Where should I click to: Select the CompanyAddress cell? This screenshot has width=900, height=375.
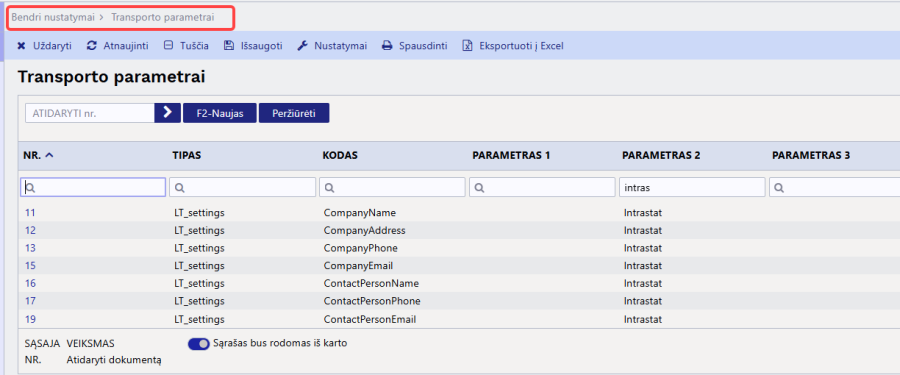pyautogui.click(x=364, y=230)
